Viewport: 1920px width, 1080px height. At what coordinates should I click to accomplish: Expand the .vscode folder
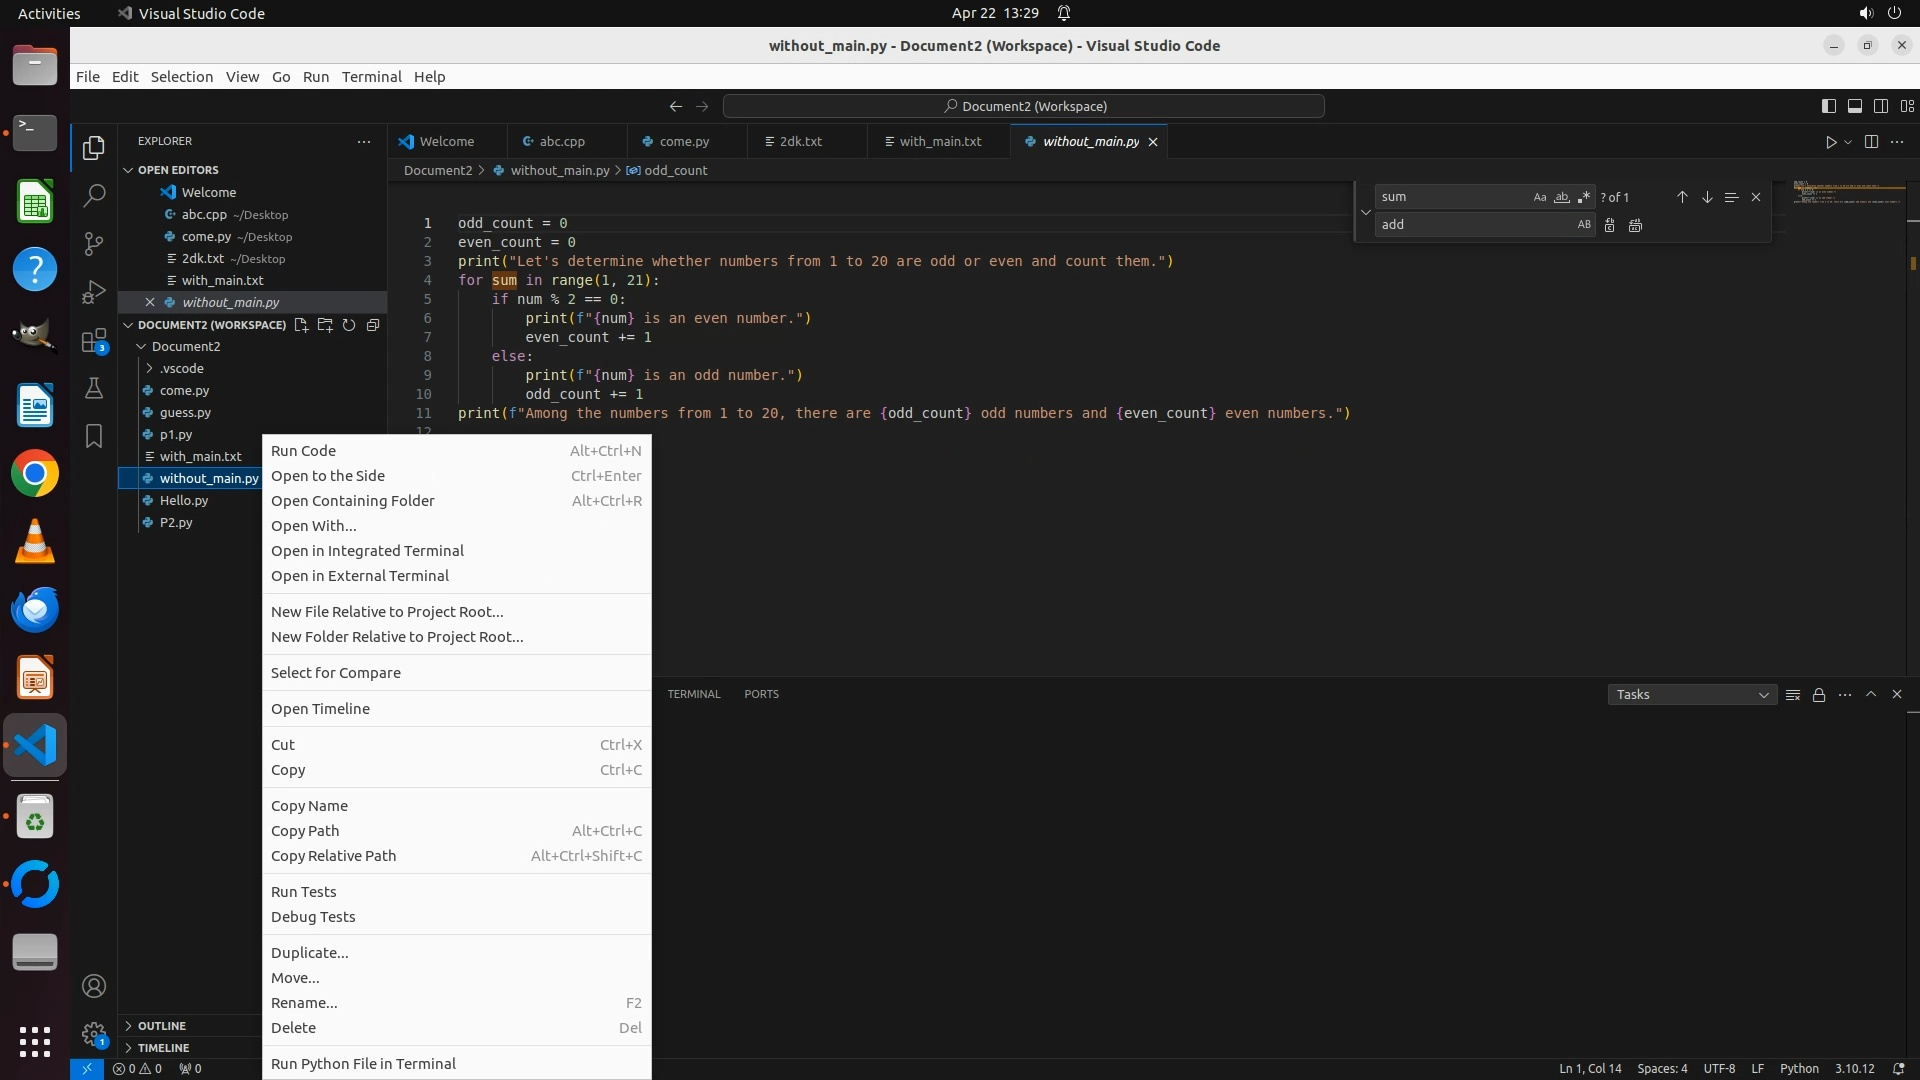click(181, 368)
